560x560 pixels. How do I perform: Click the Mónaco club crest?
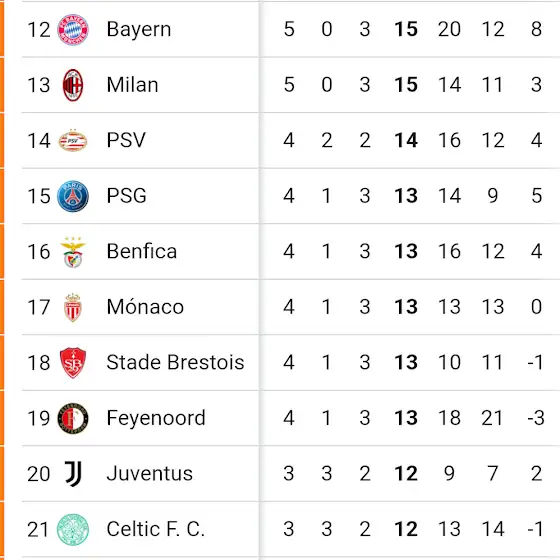[73, 308]
